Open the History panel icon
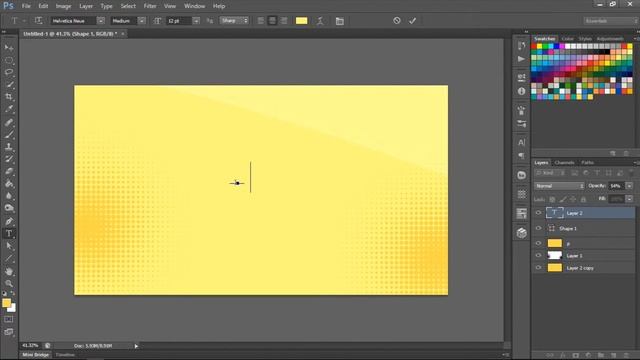 point(522,46)
